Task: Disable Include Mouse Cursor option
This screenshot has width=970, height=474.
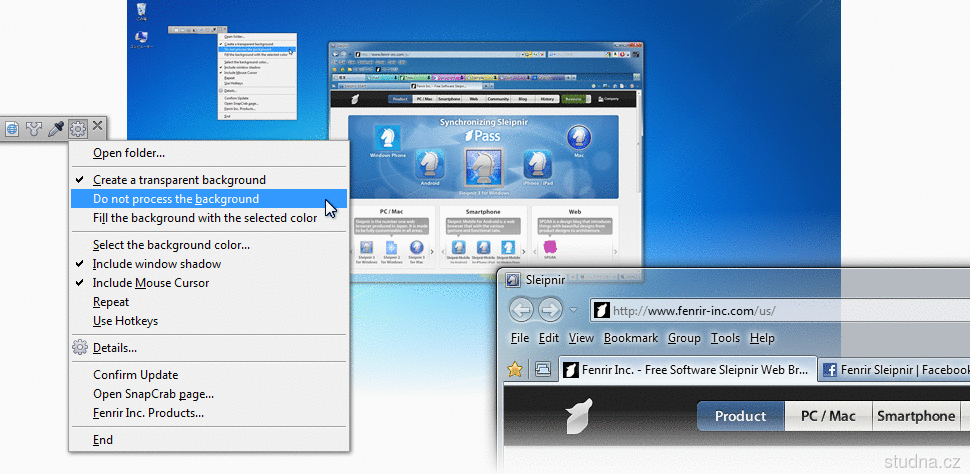Action: pos(151,283)
